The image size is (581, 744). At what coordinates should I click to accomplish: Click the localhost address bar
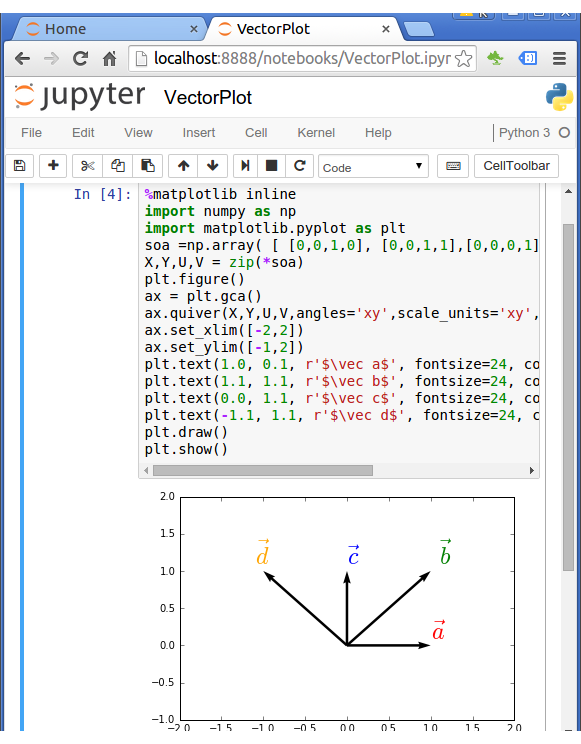tap(302, 58)
